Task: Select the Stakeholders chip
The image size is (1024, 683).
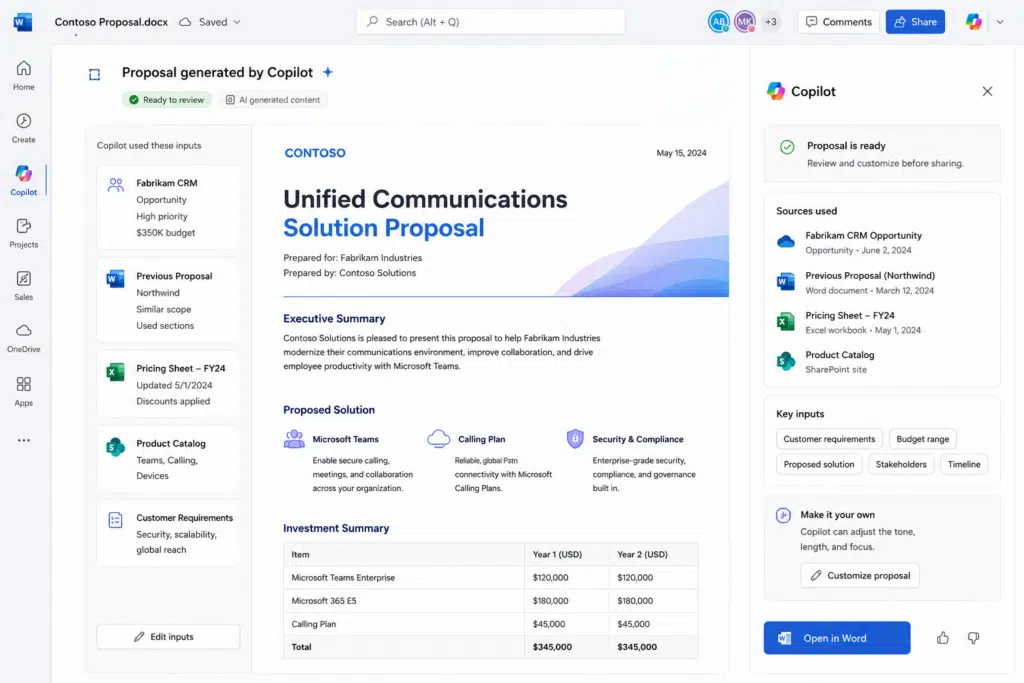Action: [x=901, y=464]
